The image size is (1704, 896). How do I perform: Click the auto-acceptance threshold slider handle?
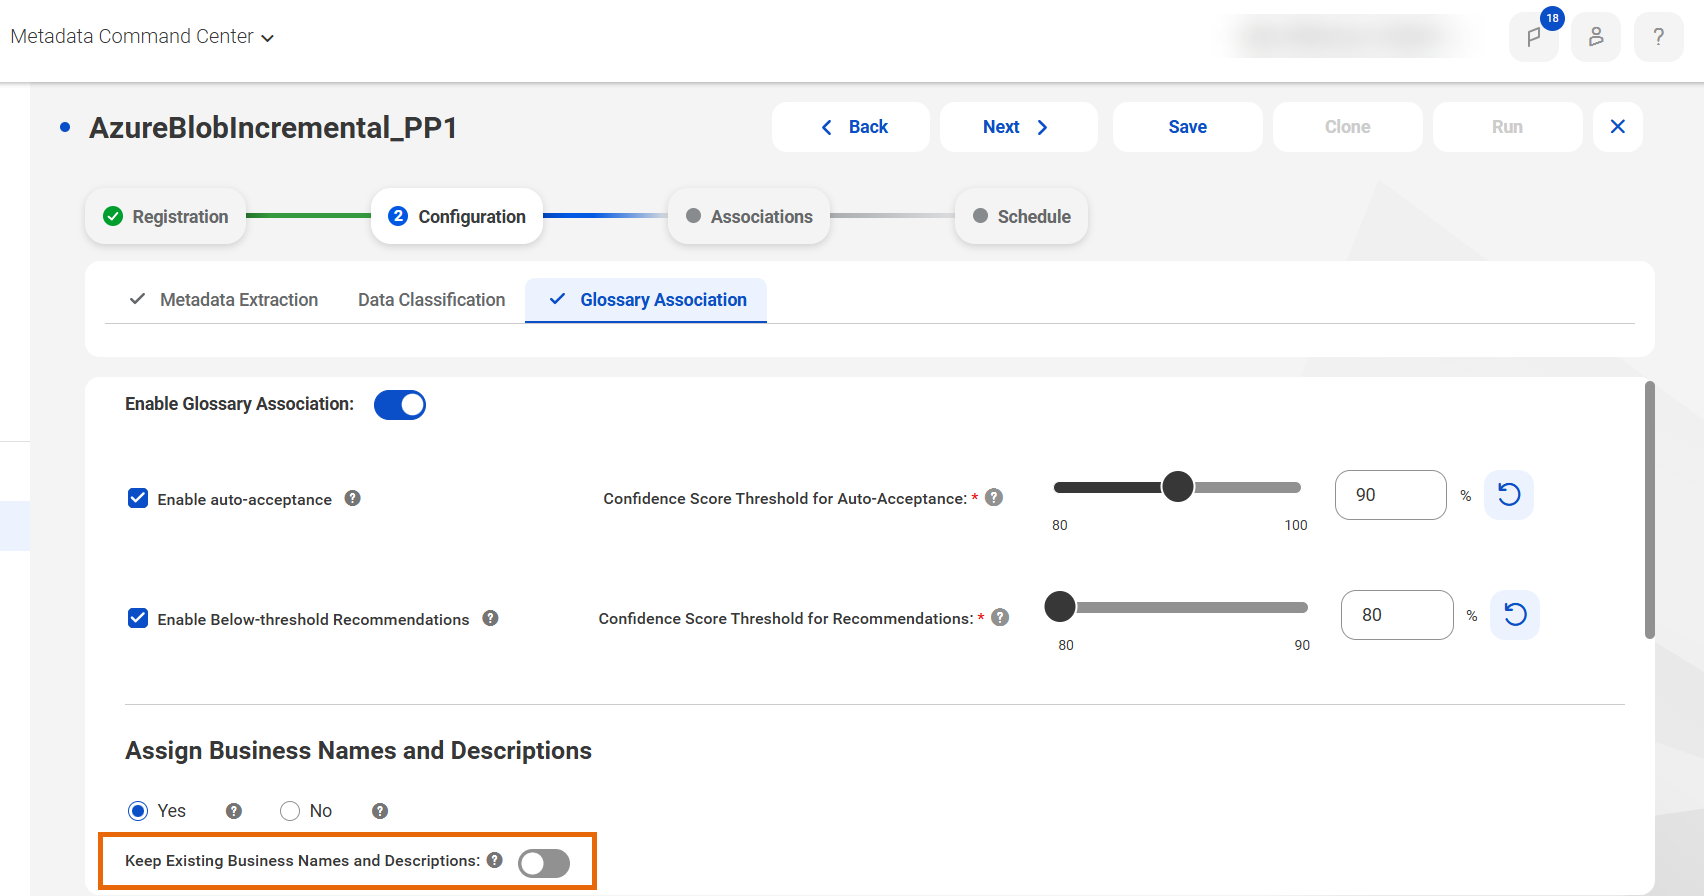(x=1178, y=487)
